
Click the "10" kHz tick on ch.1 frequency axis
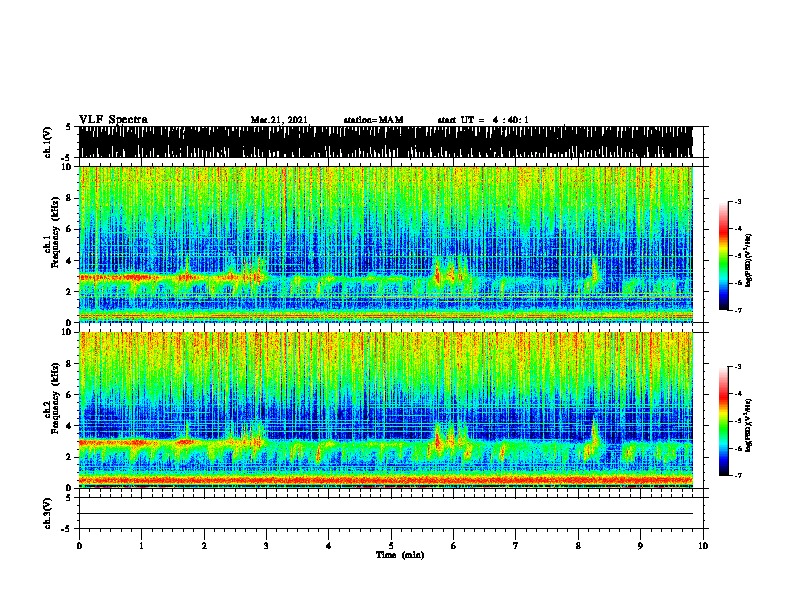69,167
